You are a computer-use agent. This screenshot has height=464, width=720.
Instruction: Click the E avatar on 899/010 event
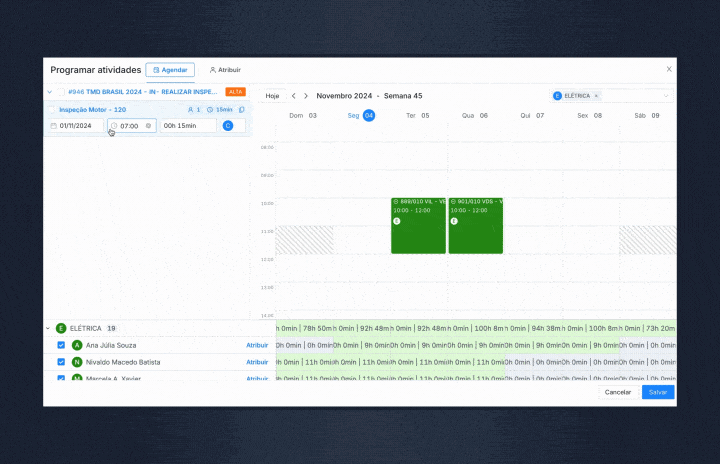pyautogui.click(x=397, y=221)
